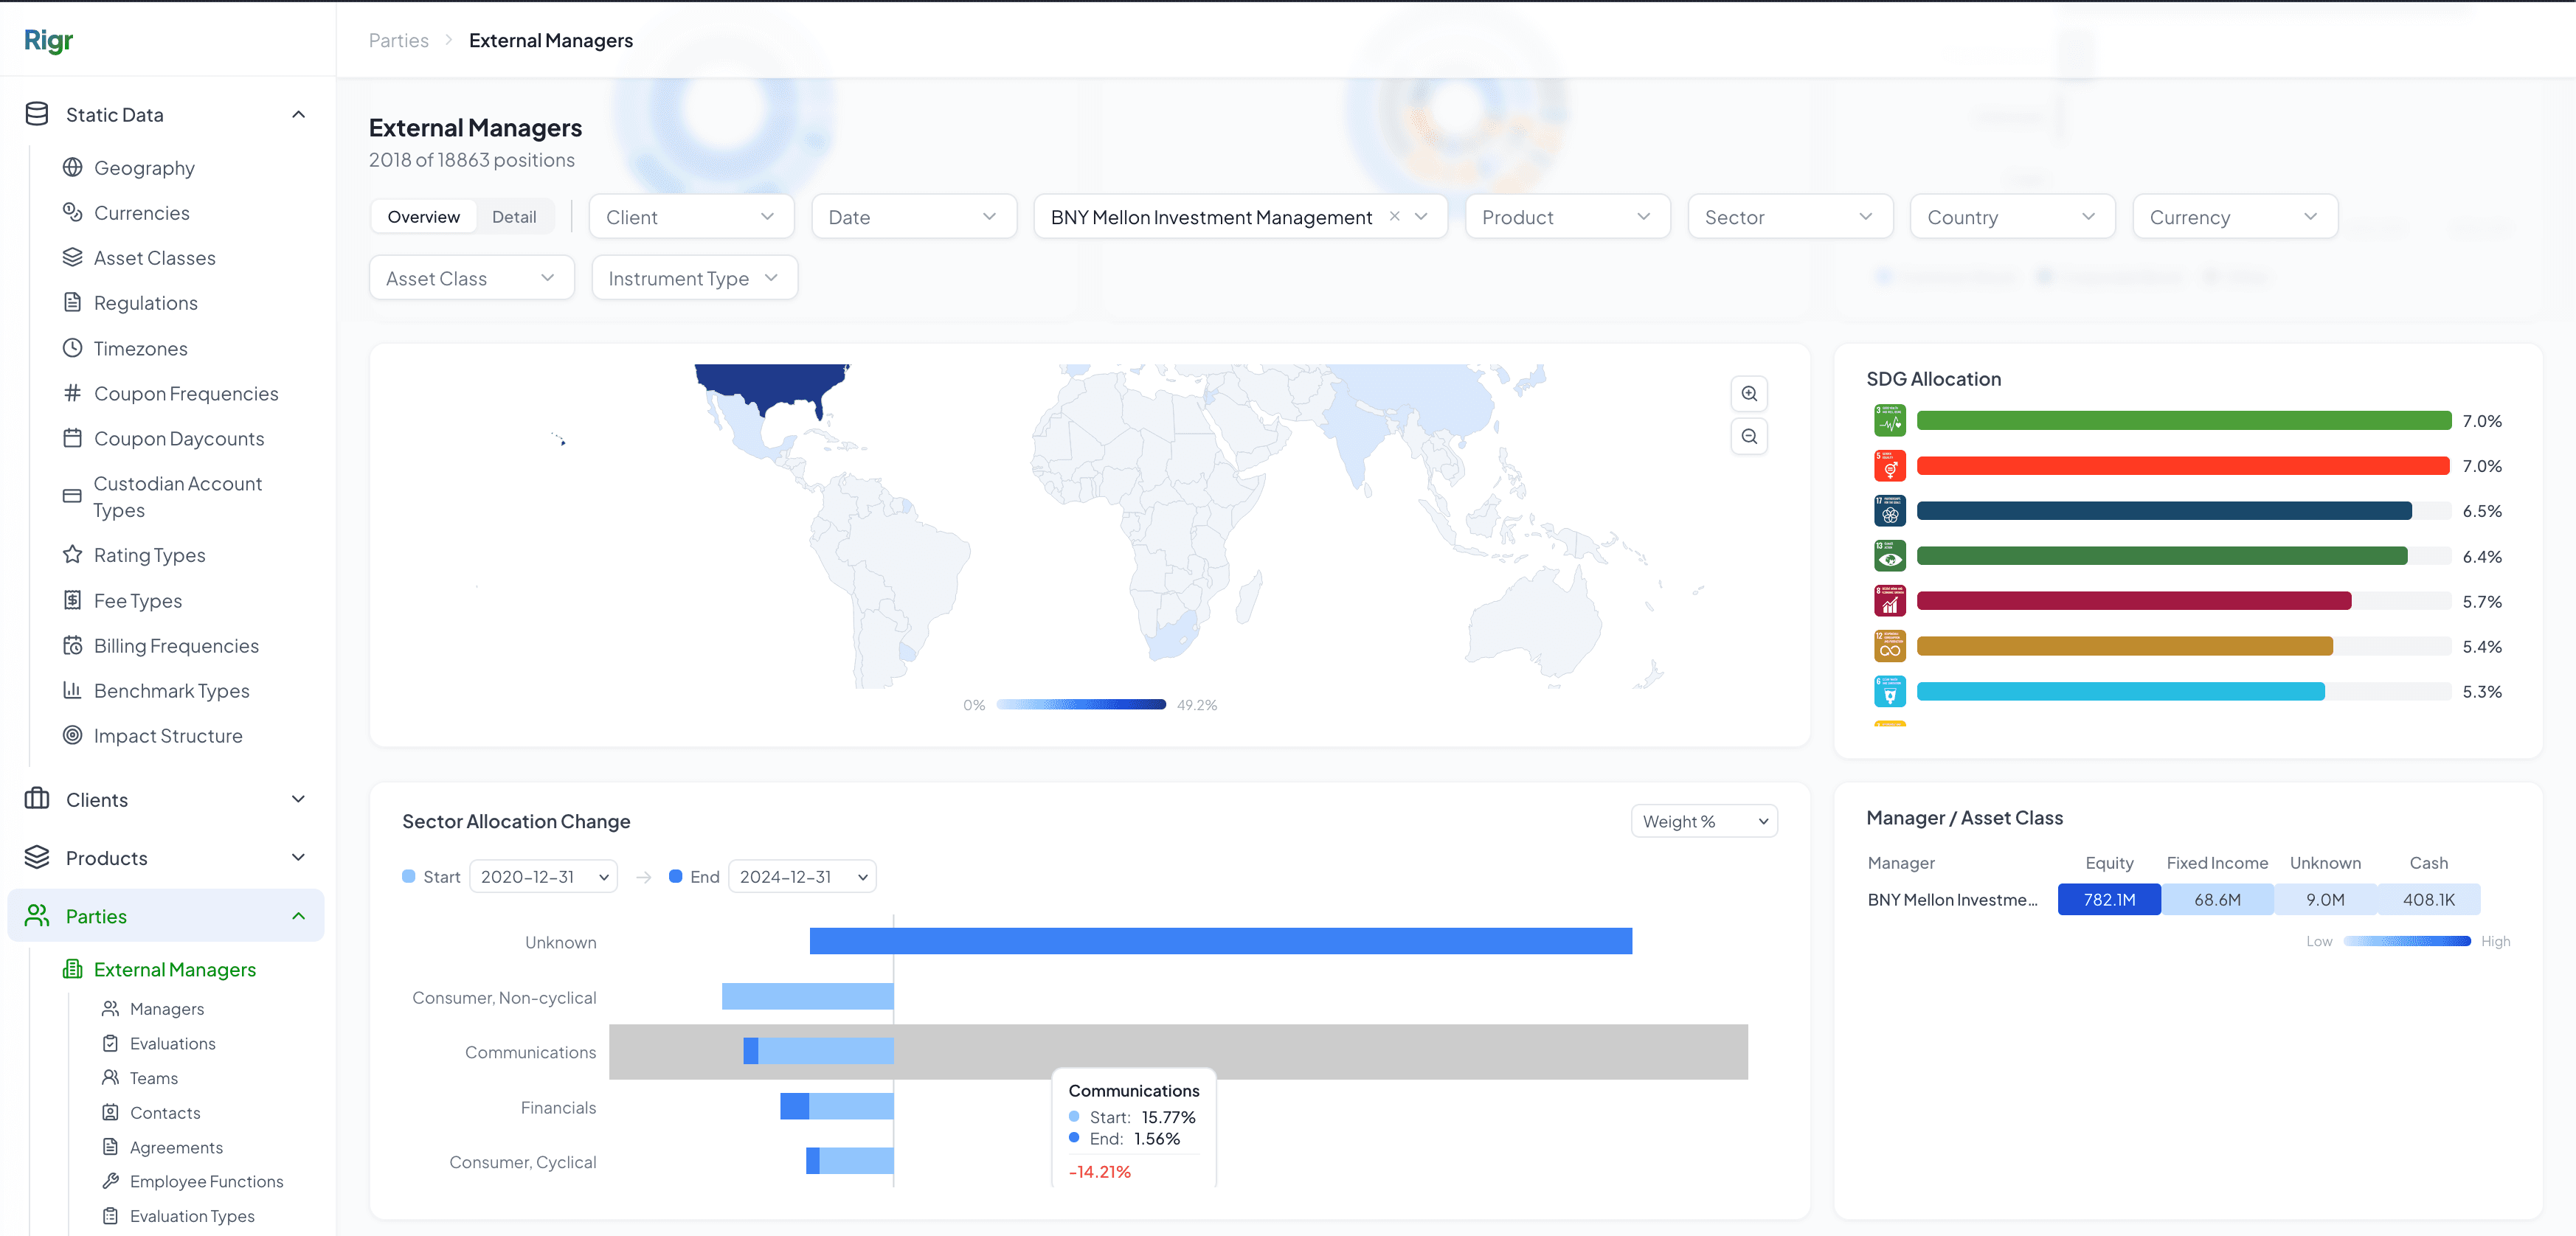The width and height of the screenshot is (2576, 1236).
Task: Clear BNY Mellon manager filter
Action: pyautogui.click(x=1394, y=216)
